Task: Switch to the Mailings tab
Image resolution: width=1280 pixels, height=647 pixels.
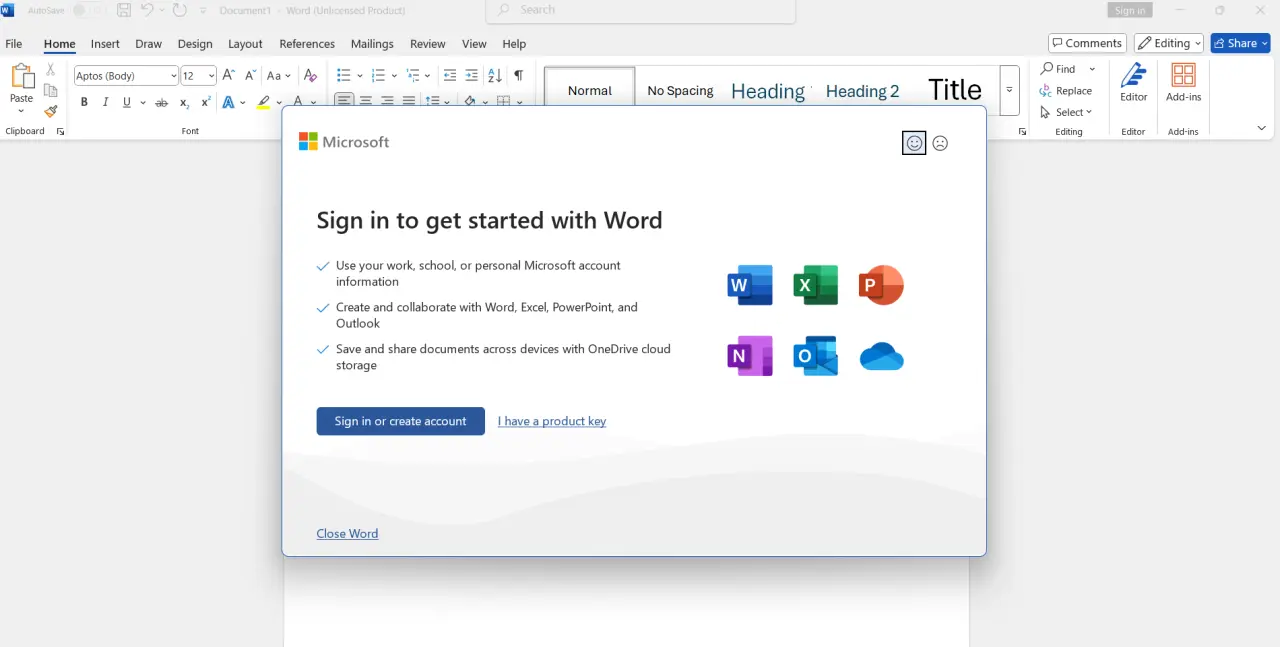Action: click(372, 44)
